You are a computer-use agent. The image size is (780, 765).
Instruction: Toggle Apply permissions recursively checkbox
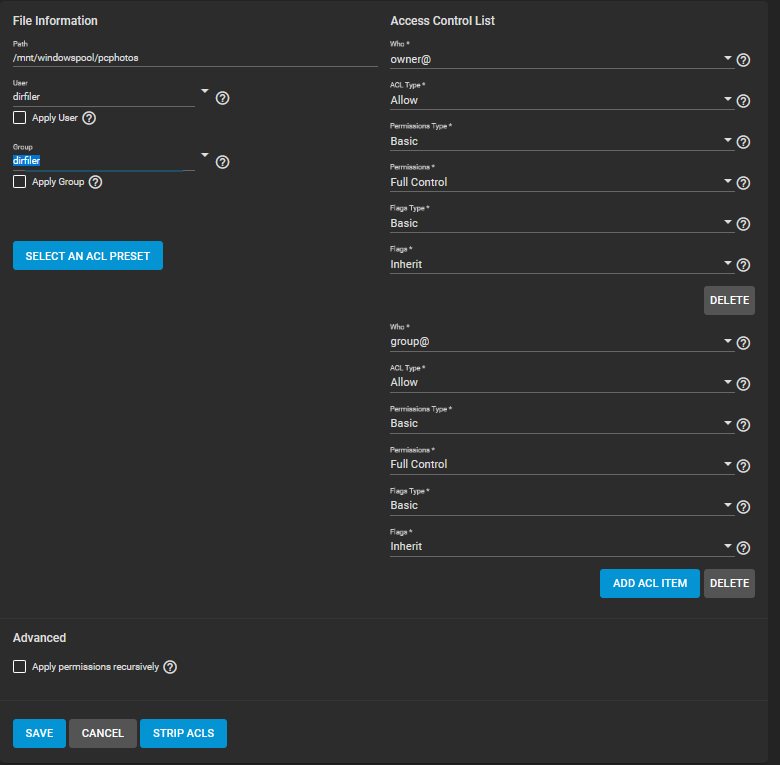[x=20, y=667]
